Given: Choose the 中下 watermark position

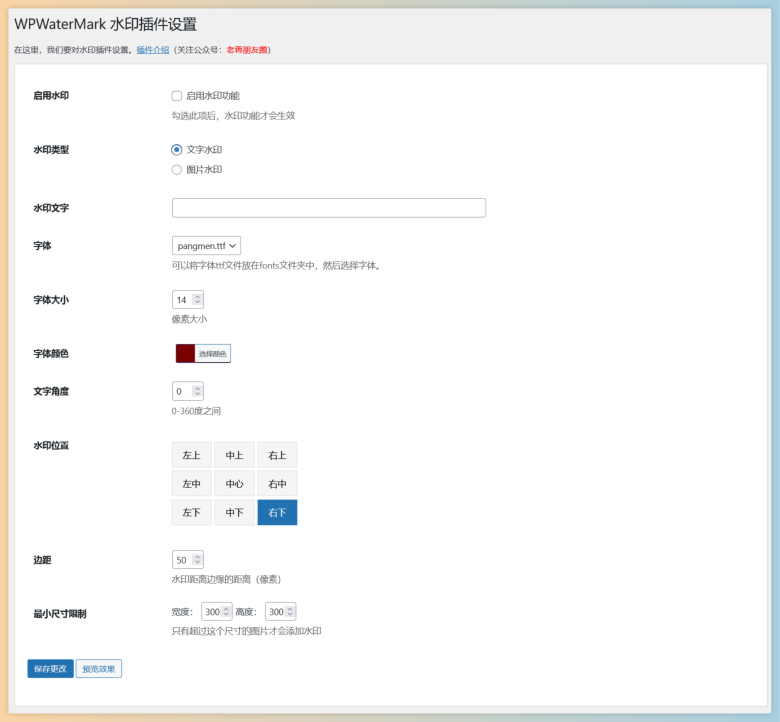Looking at the screenshot, I should point(234,513).
